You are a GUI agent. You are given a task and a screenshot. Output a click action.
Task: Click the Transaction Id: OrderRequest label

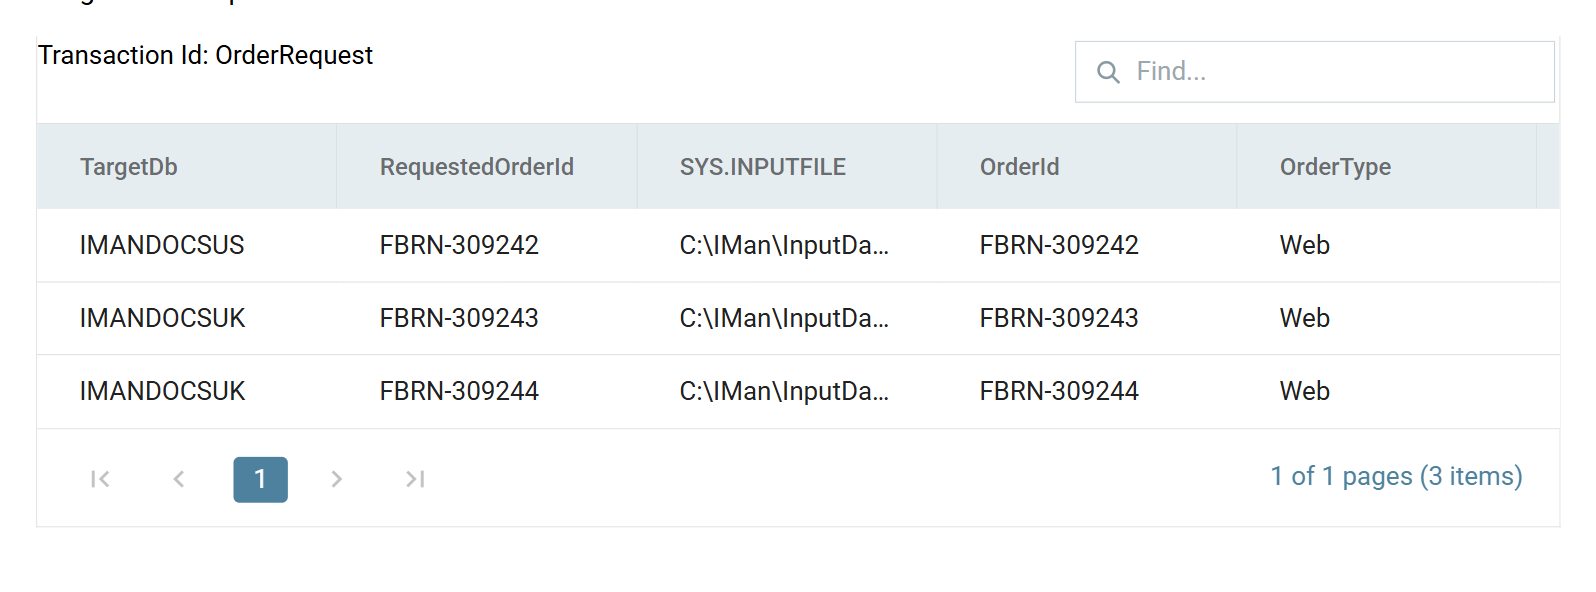205,55
